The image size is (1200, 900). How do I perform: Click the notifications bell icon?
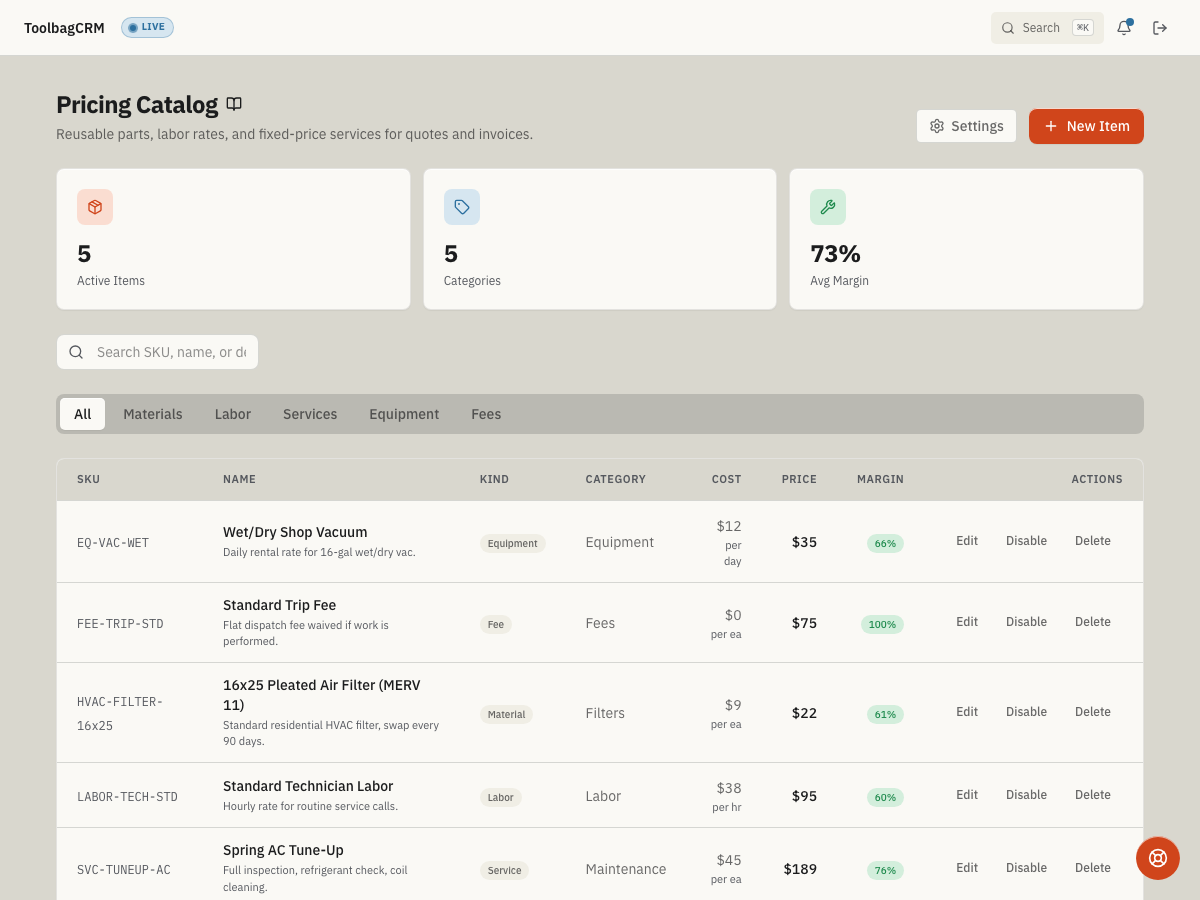pyautogui.click(x=1124, y=28)
